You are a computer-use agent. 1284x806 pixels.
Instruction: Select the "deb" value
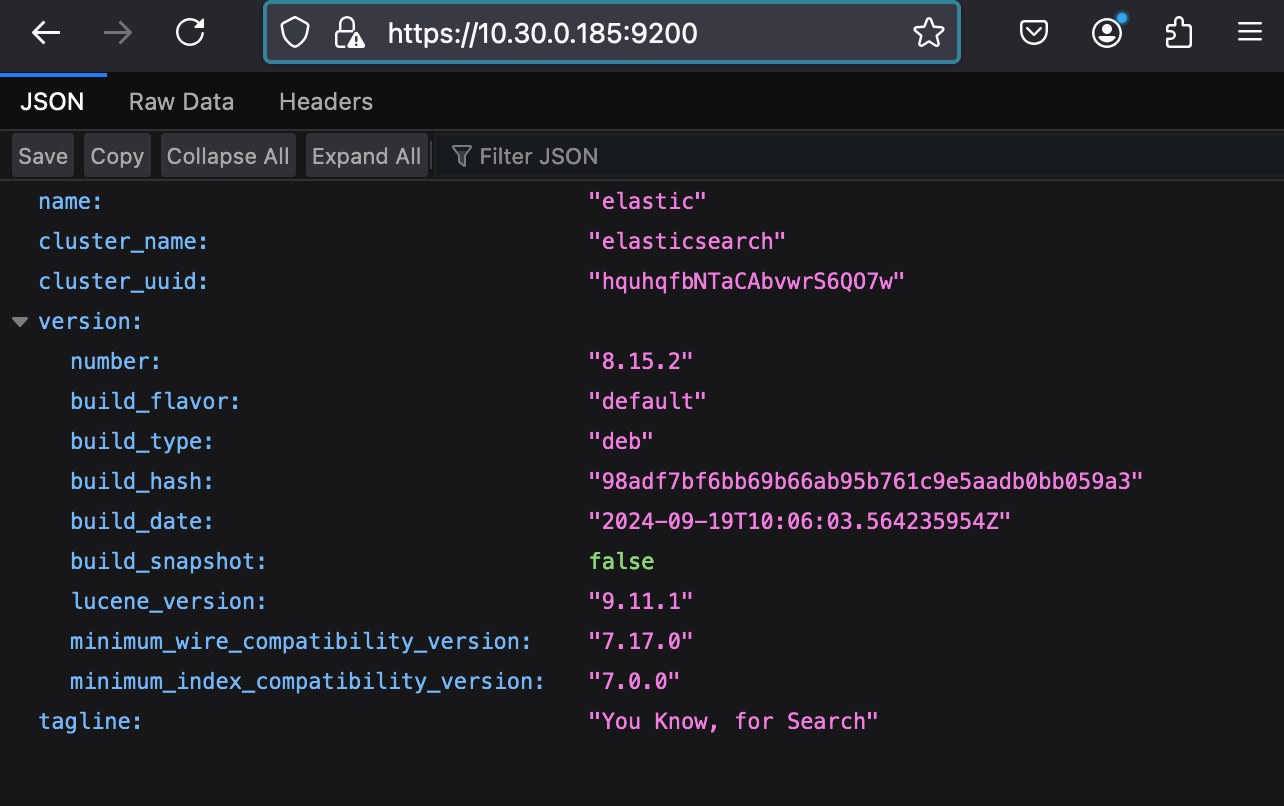[620, 442]
